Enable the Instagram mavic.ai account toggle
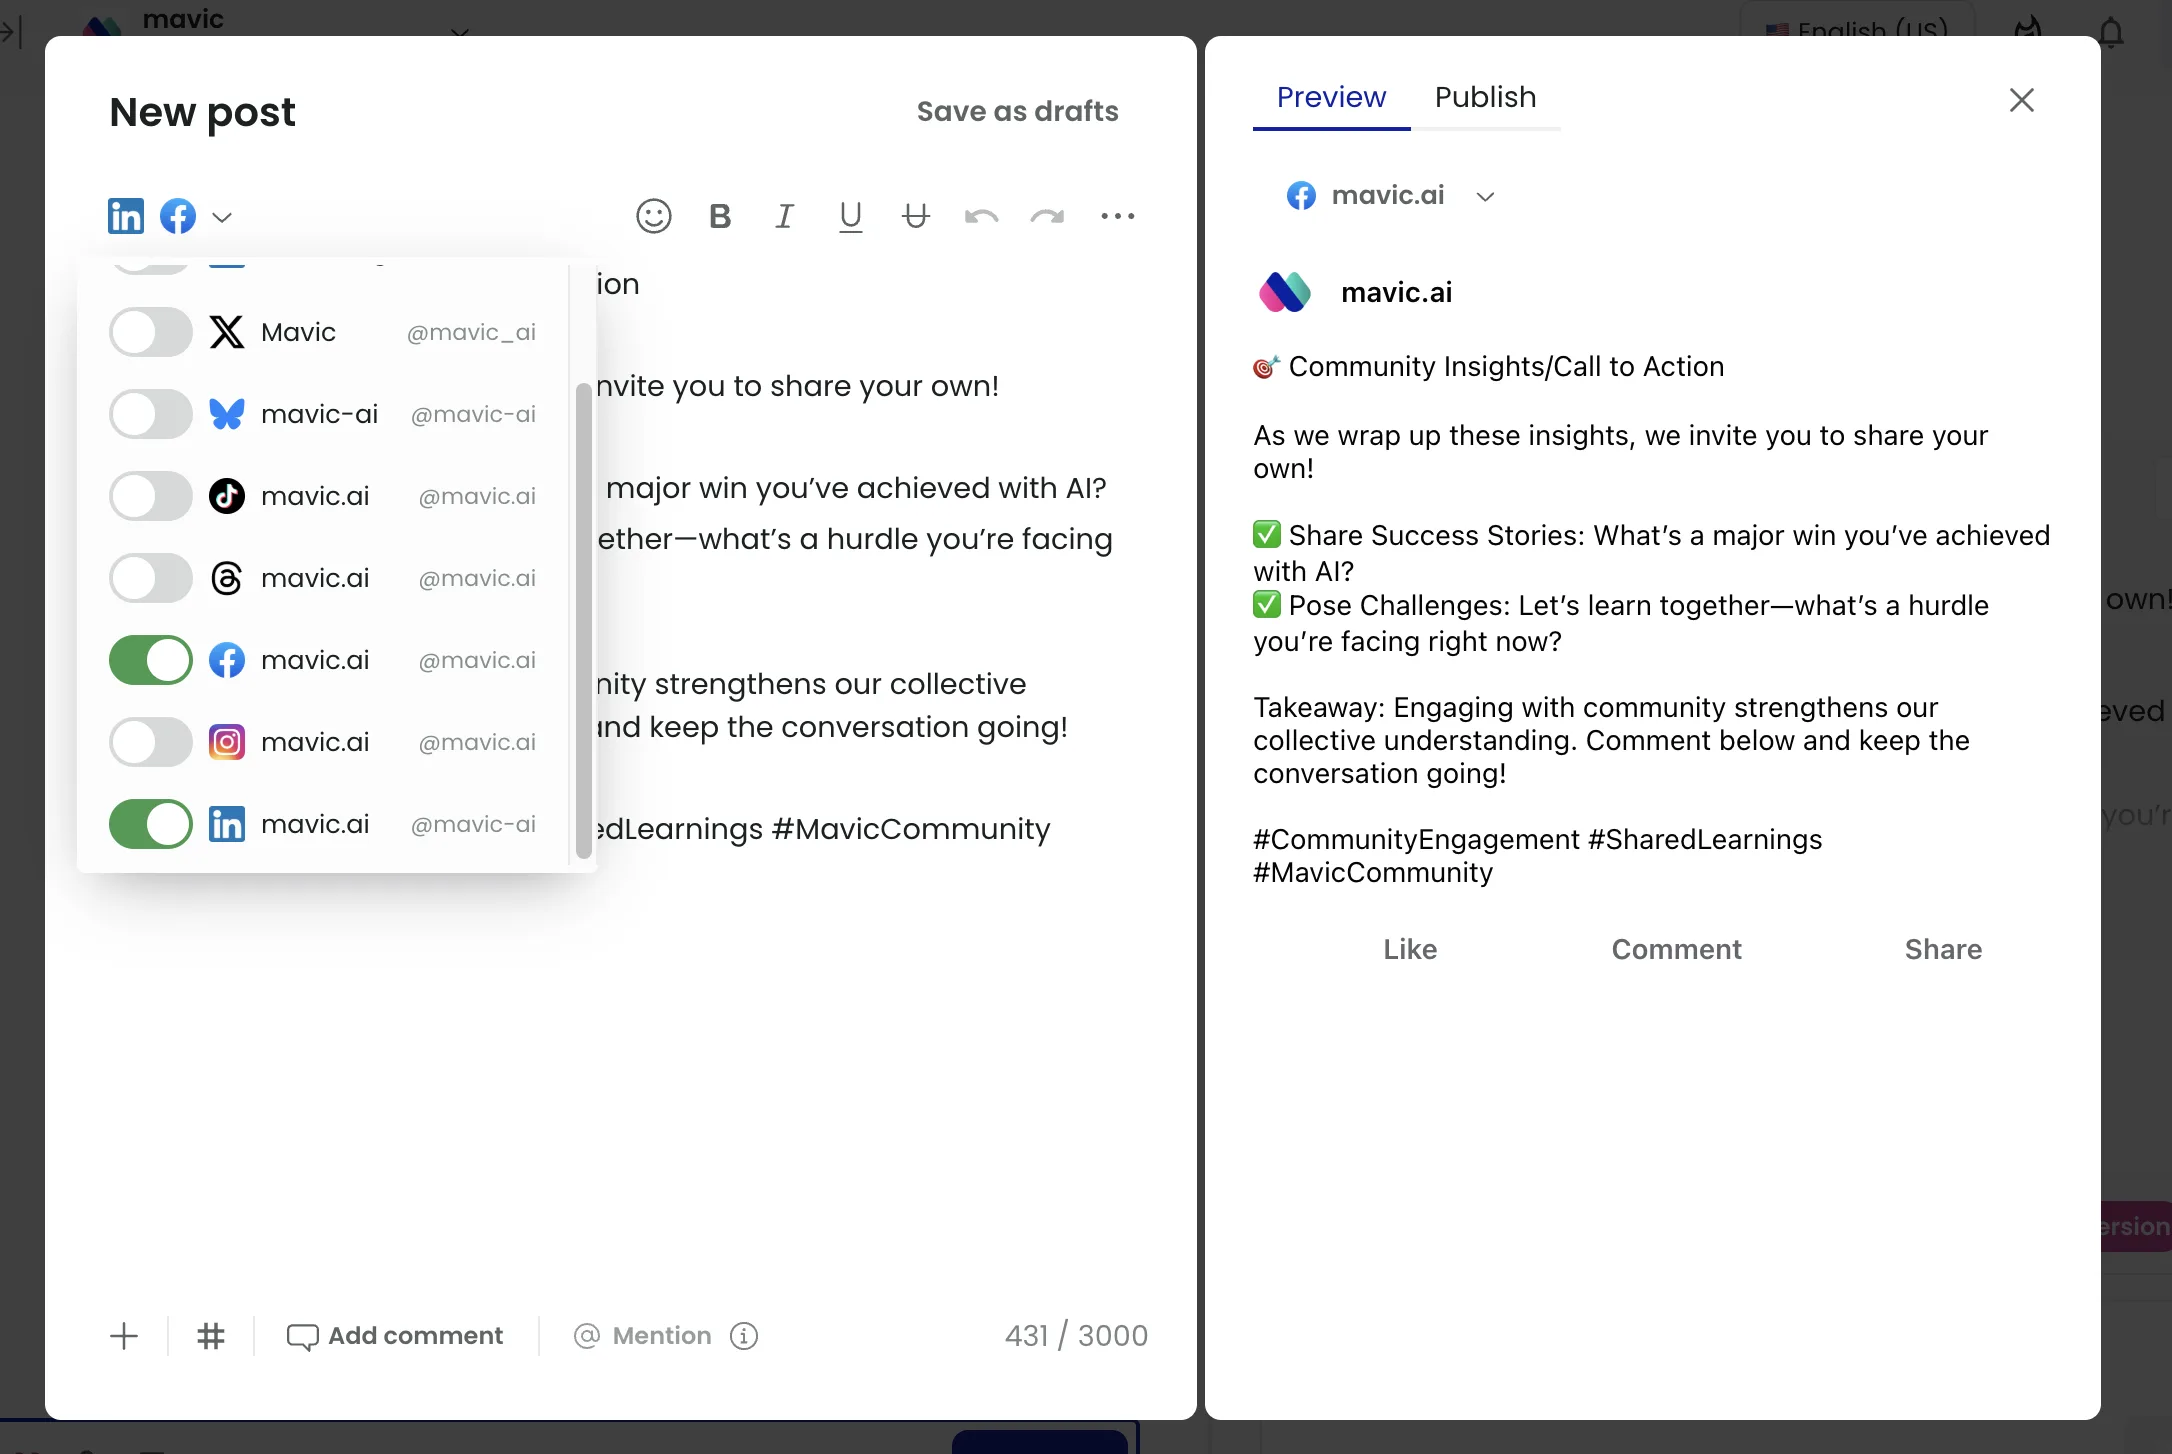The image size is (2172, 1454). tap(151, 742)
